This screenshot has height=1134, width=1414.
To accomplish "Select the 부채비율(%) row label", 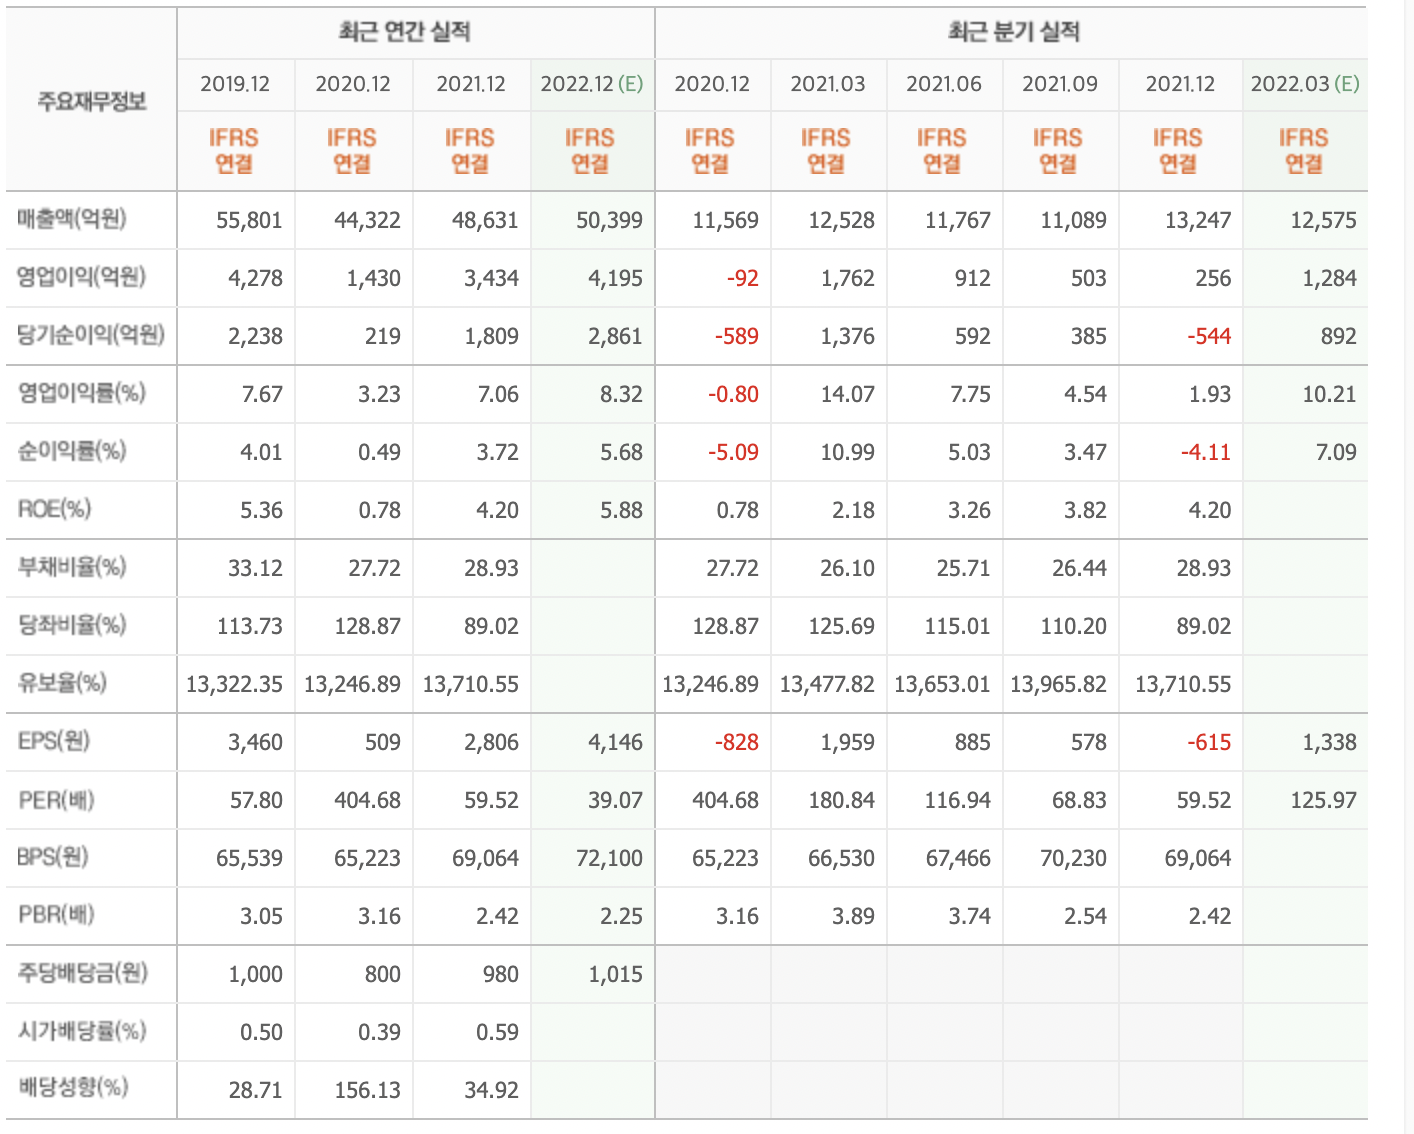I will tap(72, 567).
